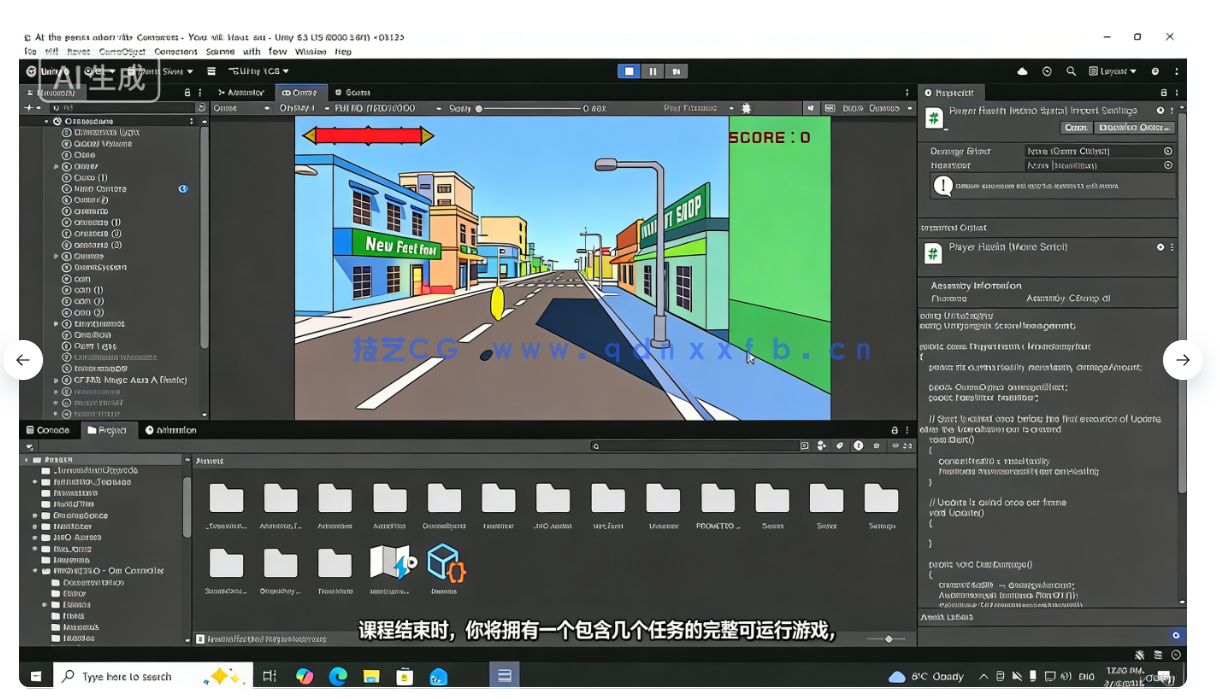
Task: Click the Open button in the script Import Settings
Action: point(1076,128)
